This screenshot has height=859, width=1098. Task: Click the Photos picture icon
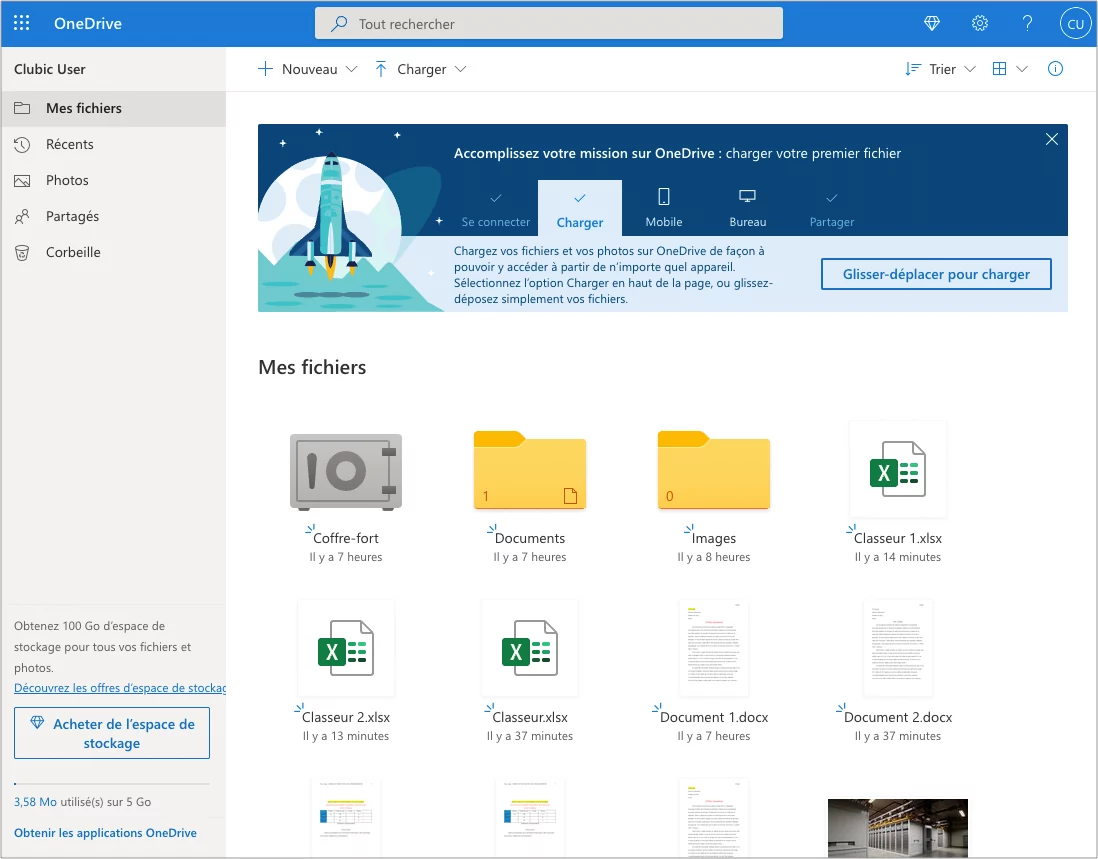22,181
